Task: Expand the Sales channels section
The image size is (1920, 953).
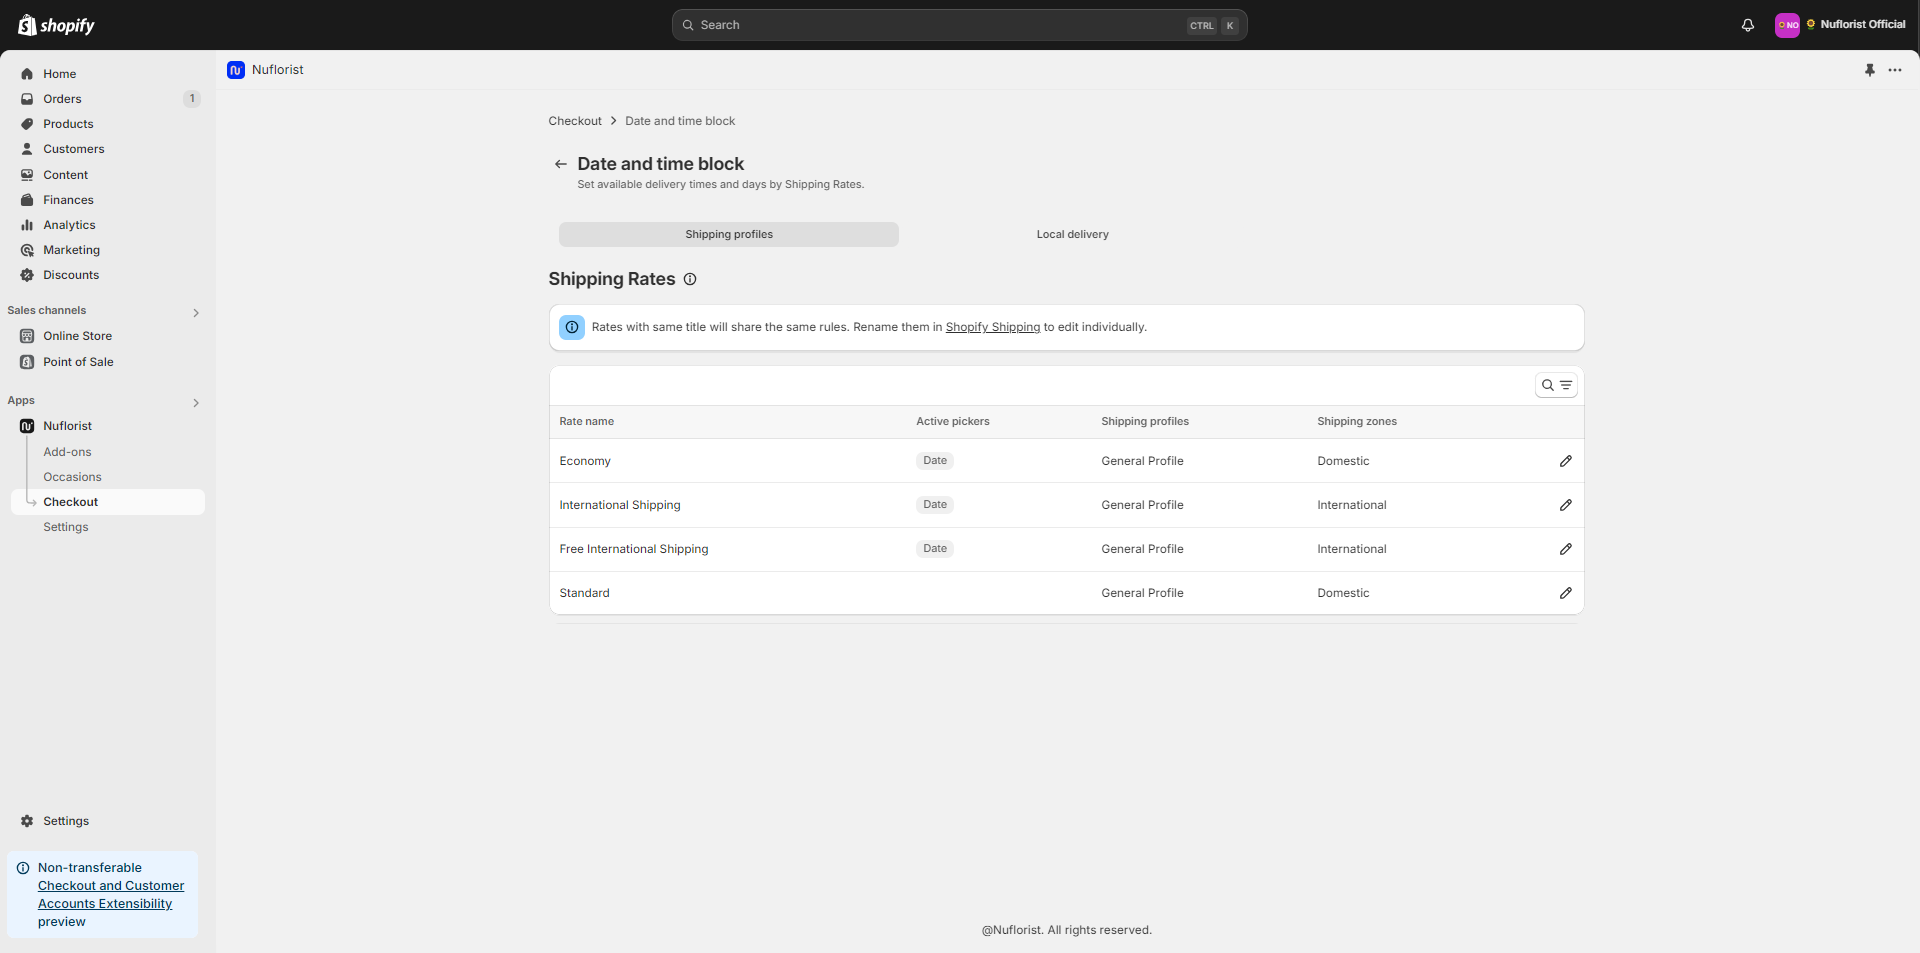Action: [x=196, y=313]
